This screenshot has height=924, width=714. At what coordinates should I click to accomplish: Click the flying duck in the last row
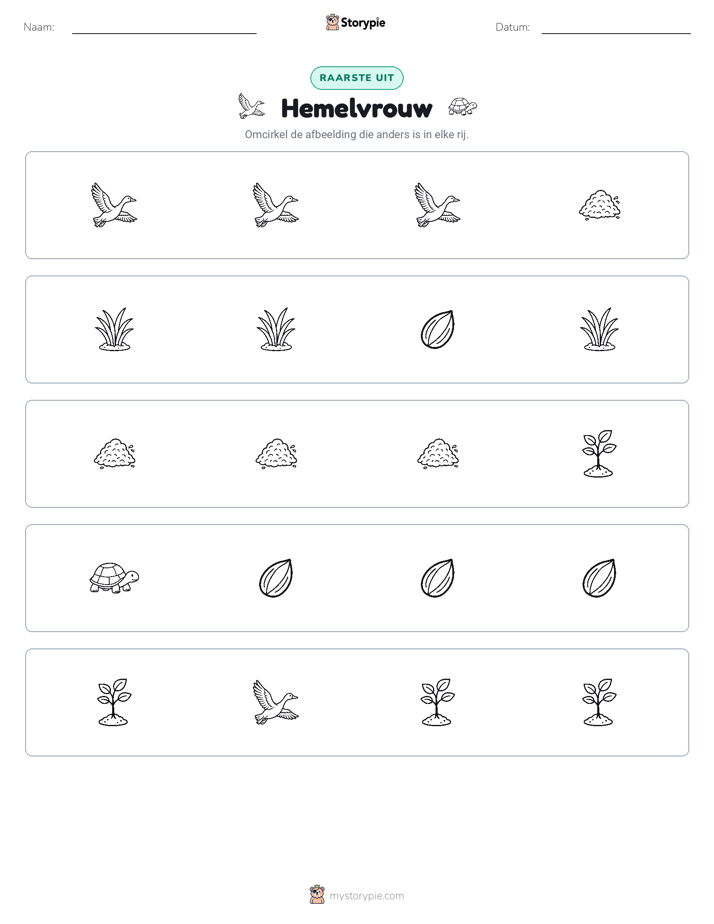point(276,702)
